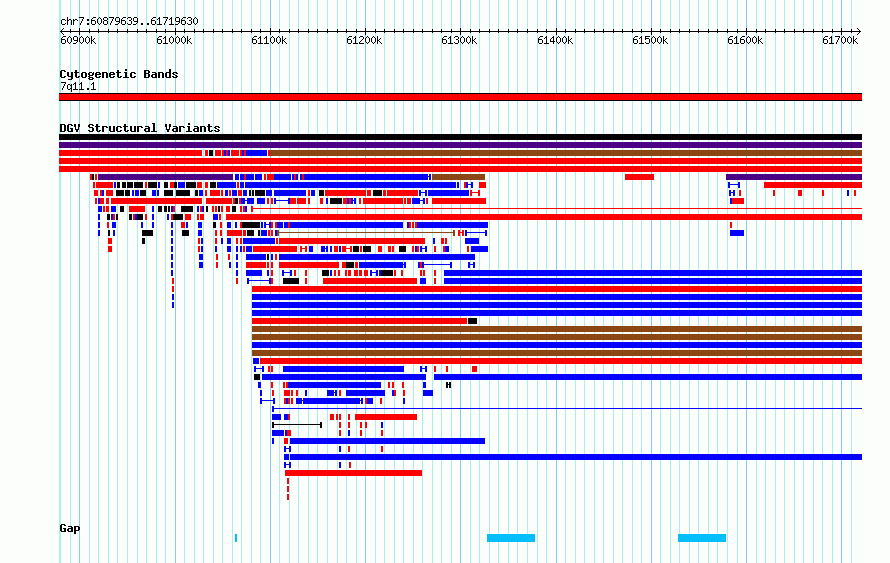The image size is (890, 563).
Task: Select the small black H-shaped marker near 61290k
Action: [x=448, y=385]
